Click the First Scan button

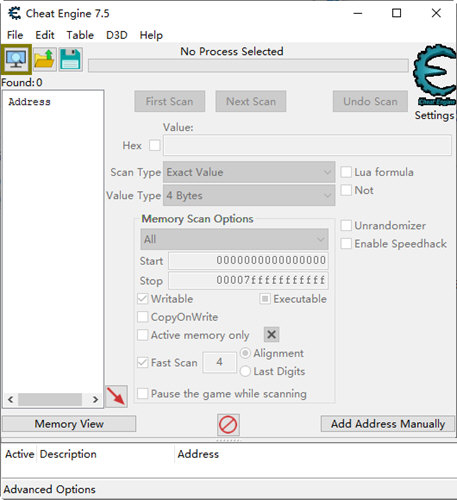click(170, 101)
